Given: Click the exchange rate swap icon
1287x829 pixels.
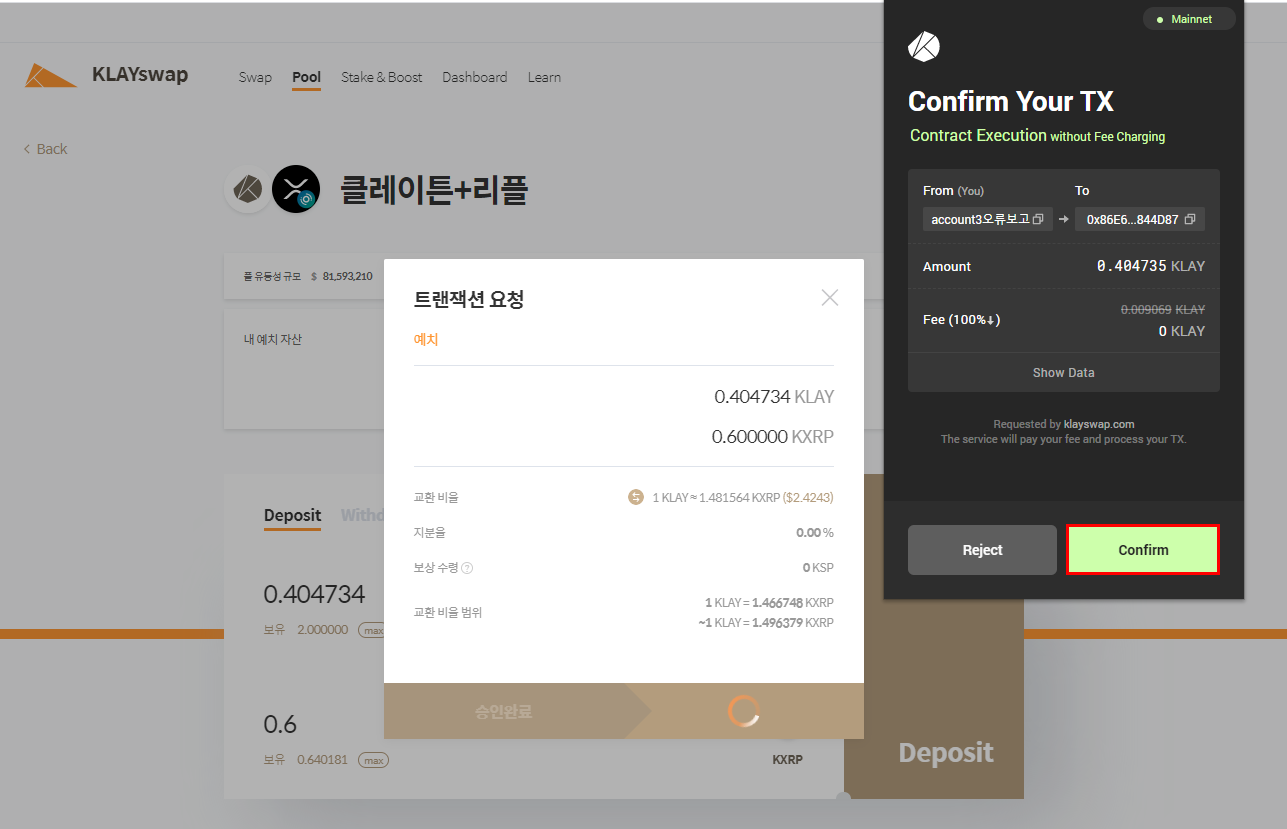Looking at the screenshot, I should click(636, 497).
